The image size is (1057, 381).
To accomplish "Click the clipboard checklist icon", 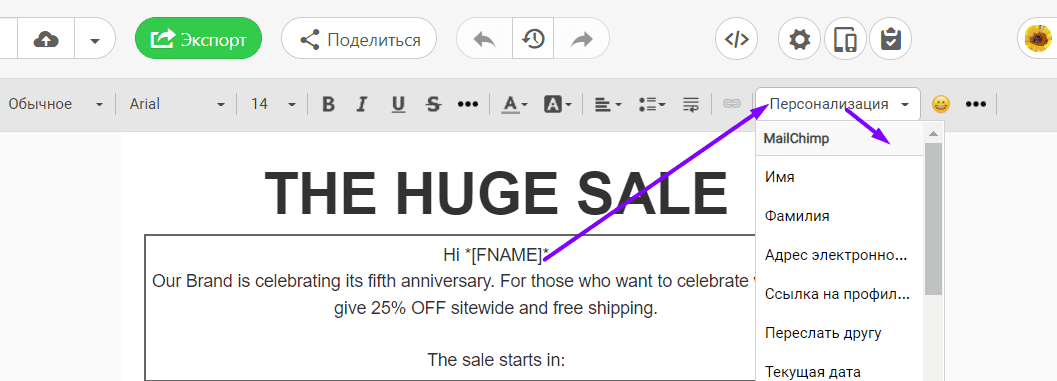I will click(x=890, y=39).
